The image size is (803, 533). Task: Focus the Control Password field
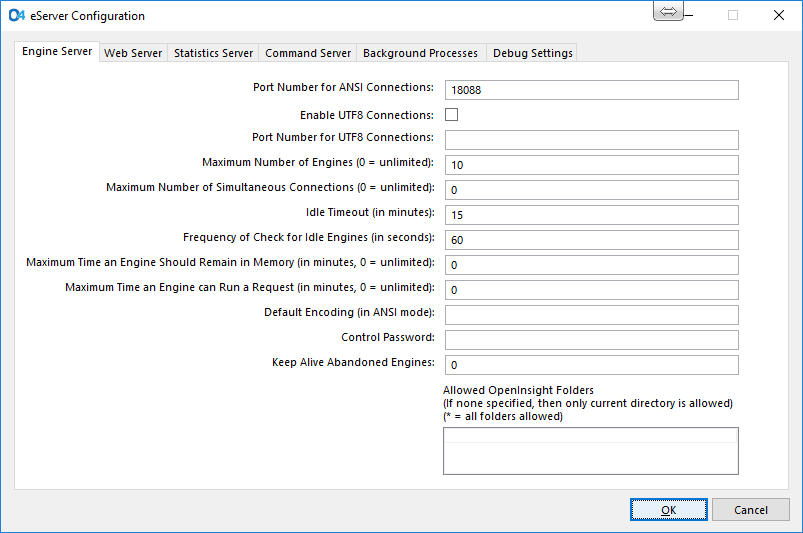pyautogui.click(x=591, y=340)
